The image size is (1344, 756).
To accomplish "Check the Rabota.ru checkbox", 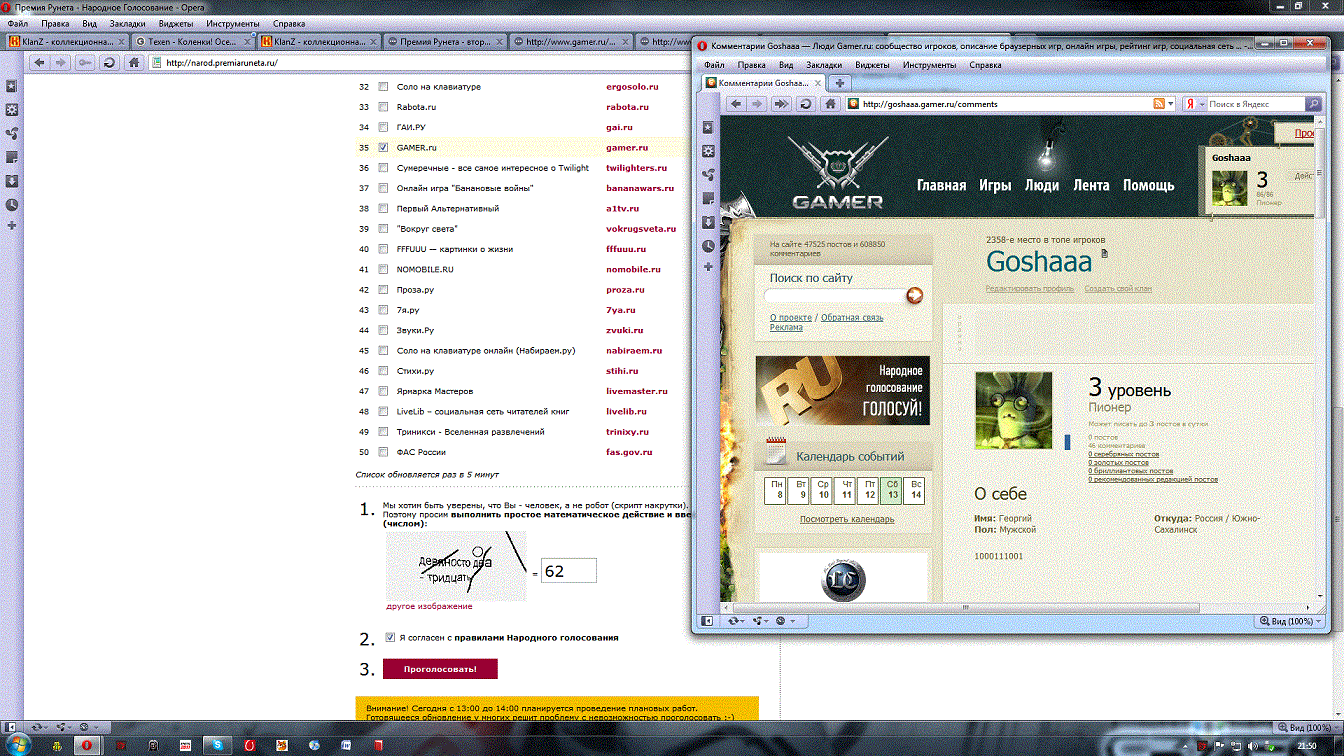I will point(383,107).
